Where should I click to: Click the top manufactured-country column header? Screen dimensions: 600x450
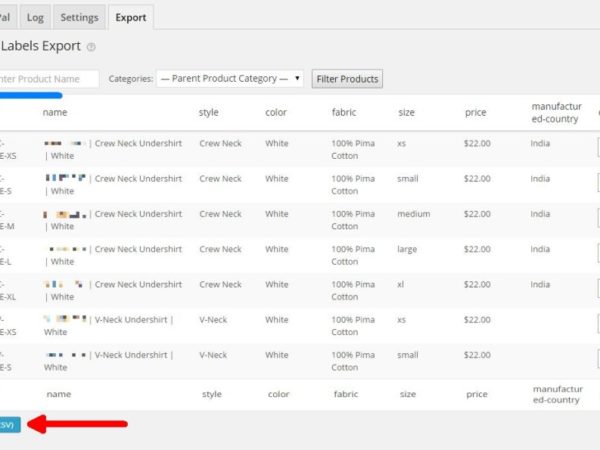click(557, 113)
